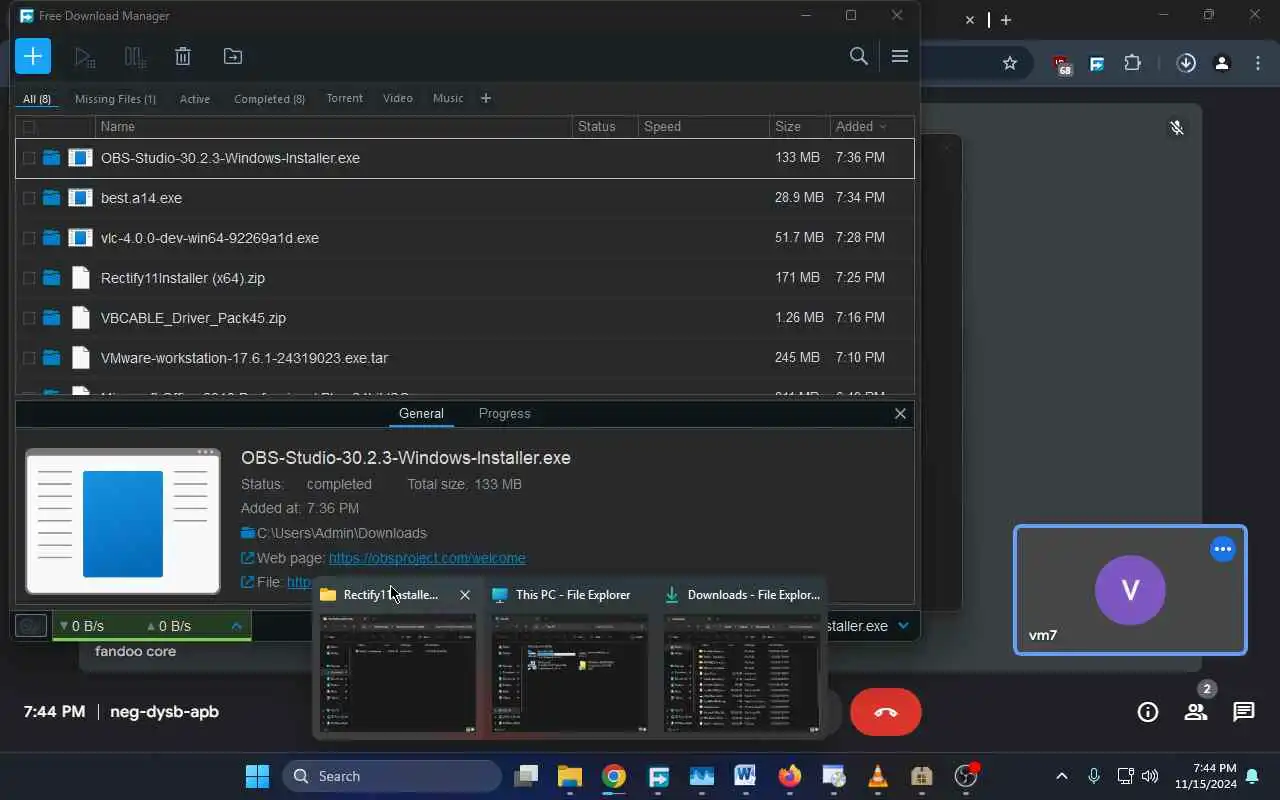The height and width of the screenshot is (800, 1280).
Task: Switch to Completed (8) tab
Action: 269,99
